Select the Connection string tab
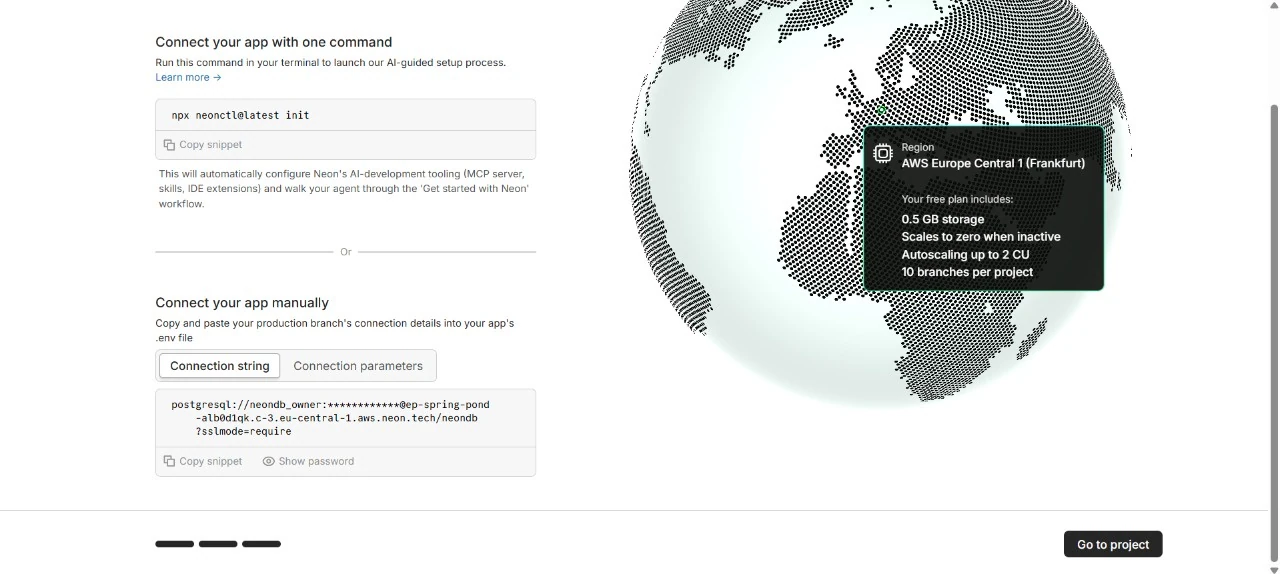1280x574 pixels. coord(219,366)
